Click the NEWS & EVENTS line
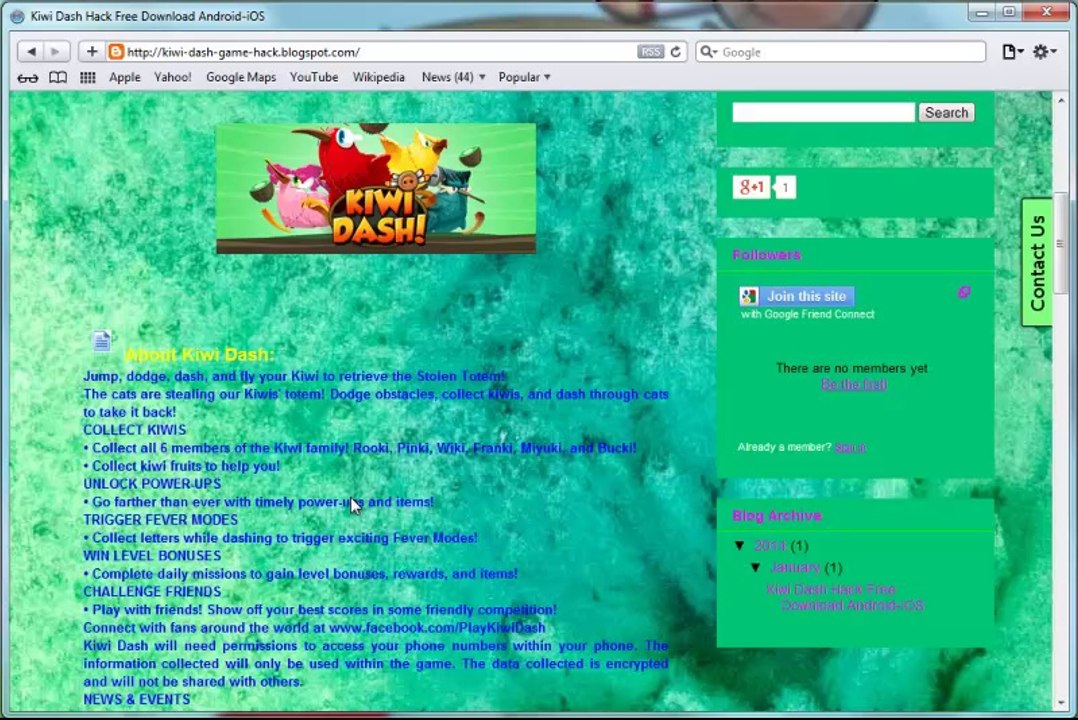Screen dimensions: 1078x720 137,699
